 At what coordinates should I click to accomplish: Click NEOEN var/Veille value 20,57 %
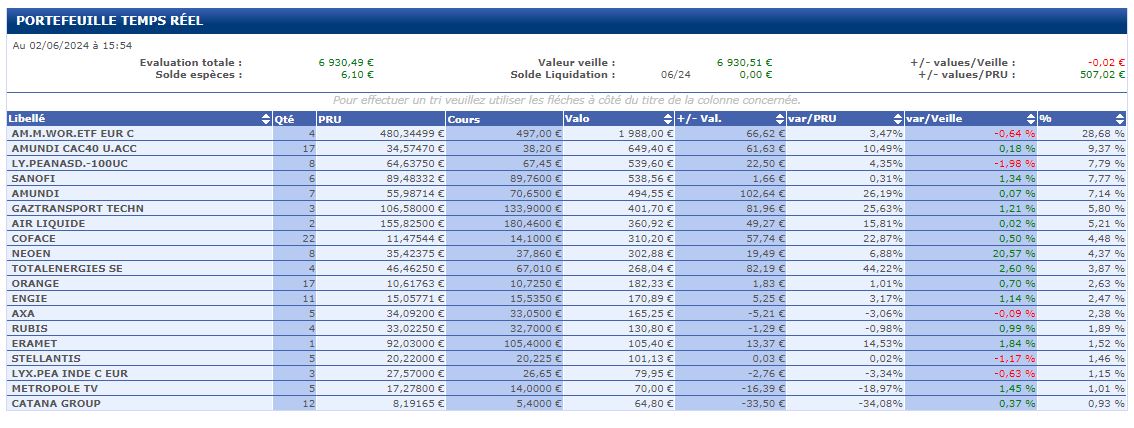(1014, 254)
